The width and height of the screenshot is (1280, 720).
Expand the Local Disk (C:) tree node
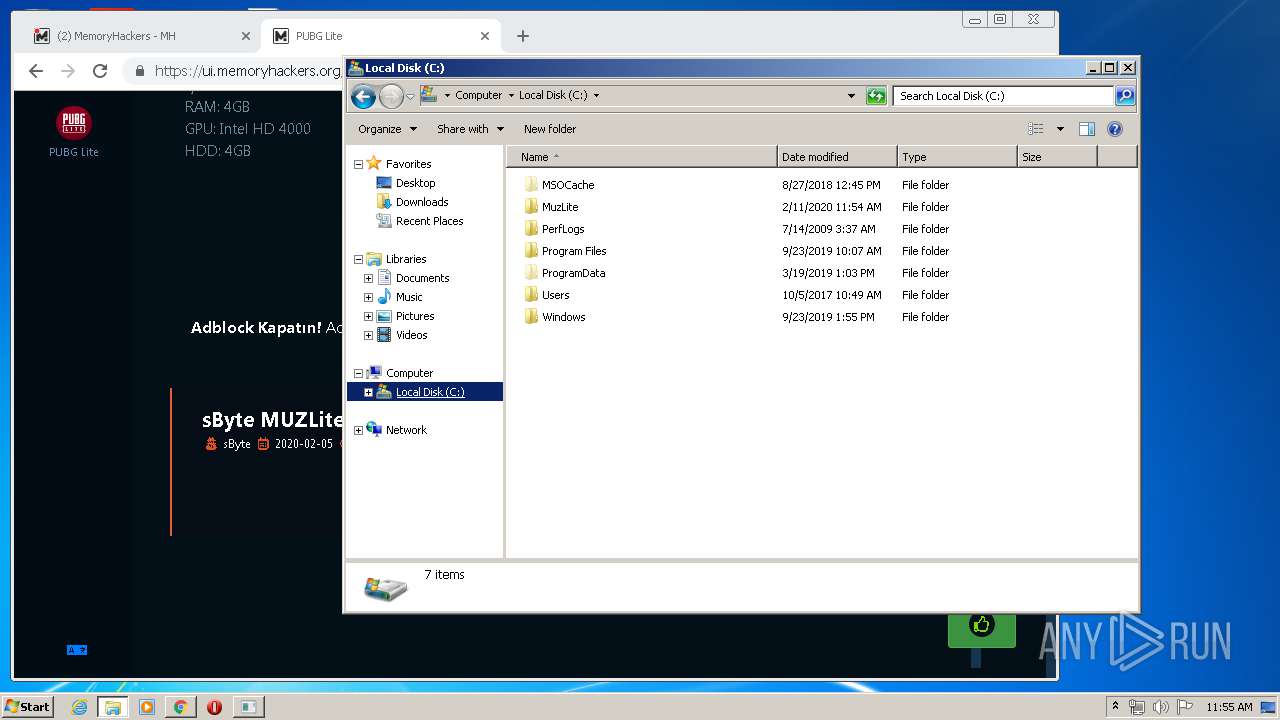point(368,392)
